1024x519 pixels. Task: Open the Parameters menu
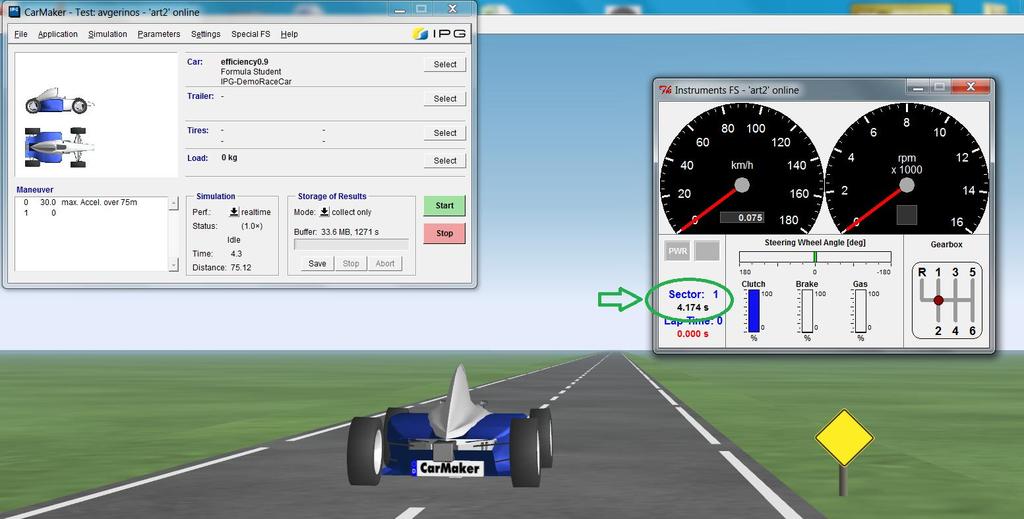tap(159, 34)
